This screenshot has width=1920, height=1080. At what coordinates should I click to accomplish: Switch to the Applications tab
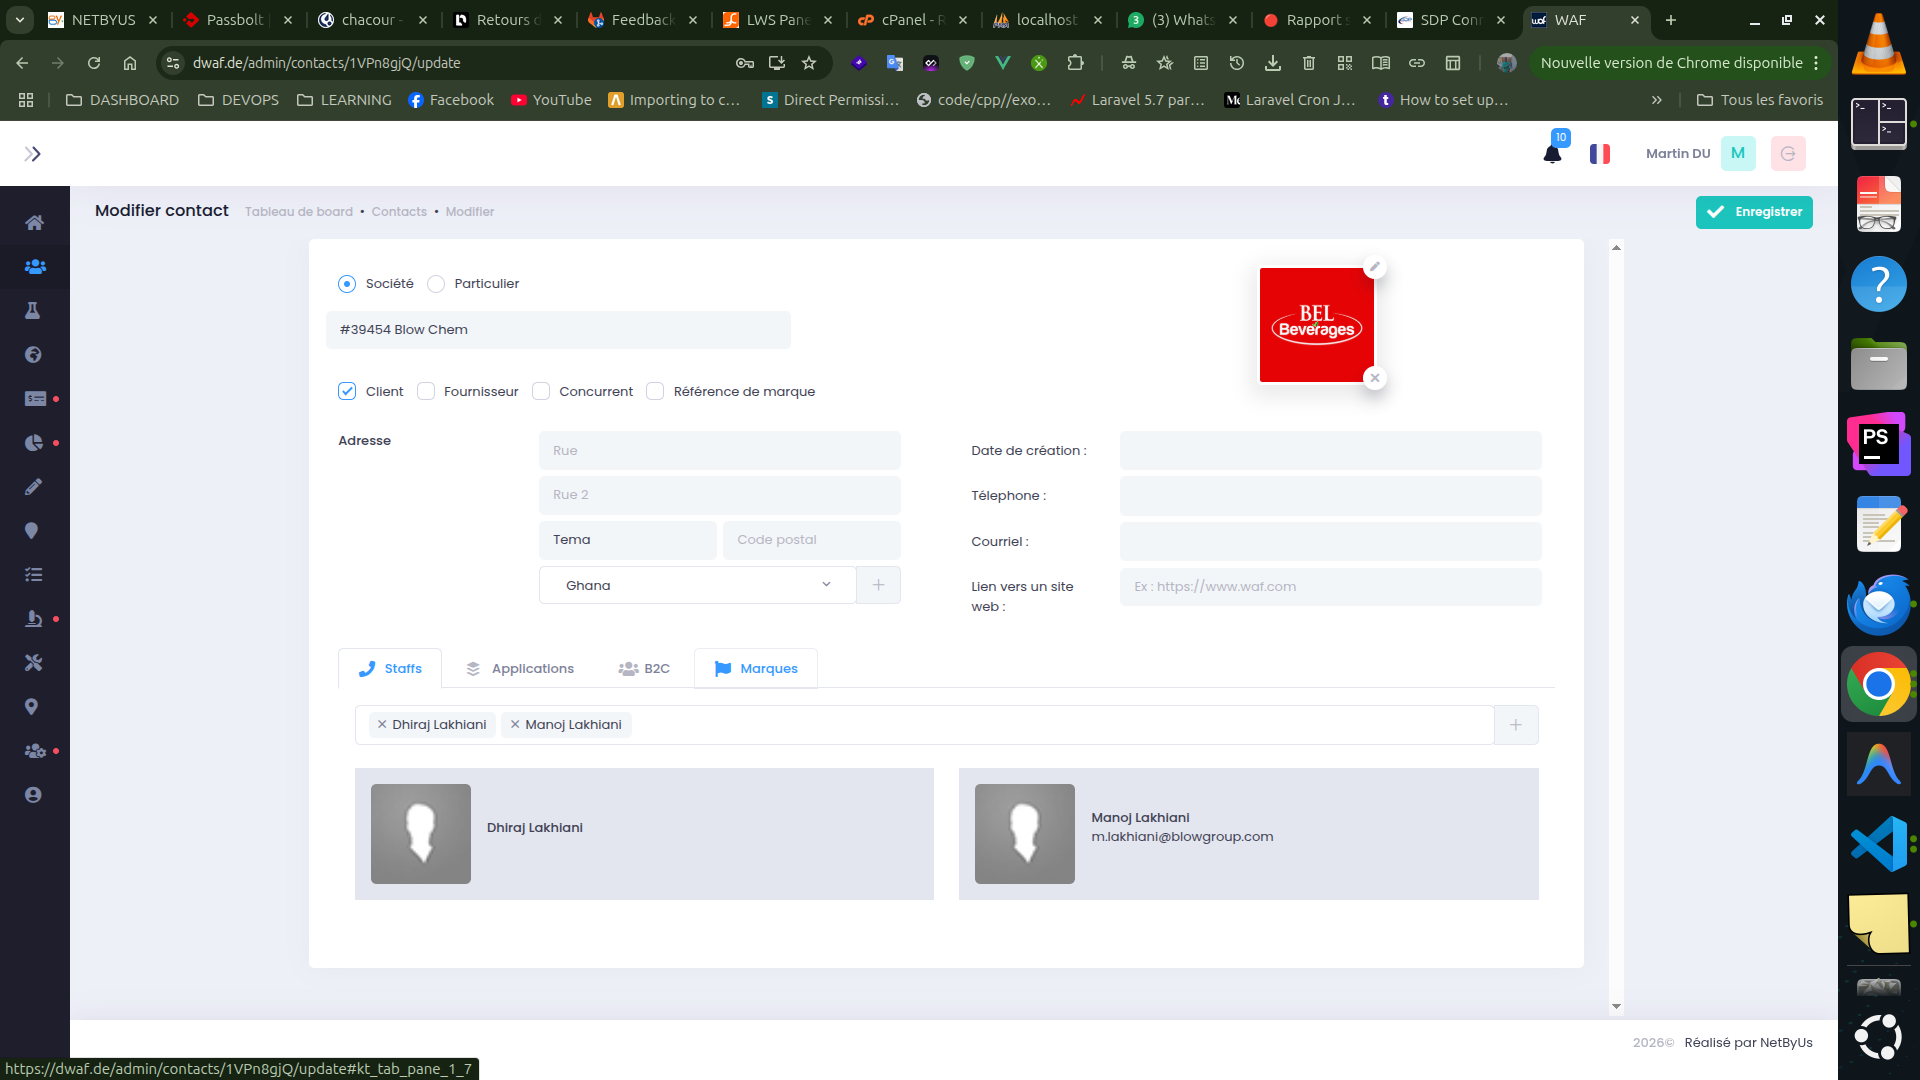click(x=519, y=668)
